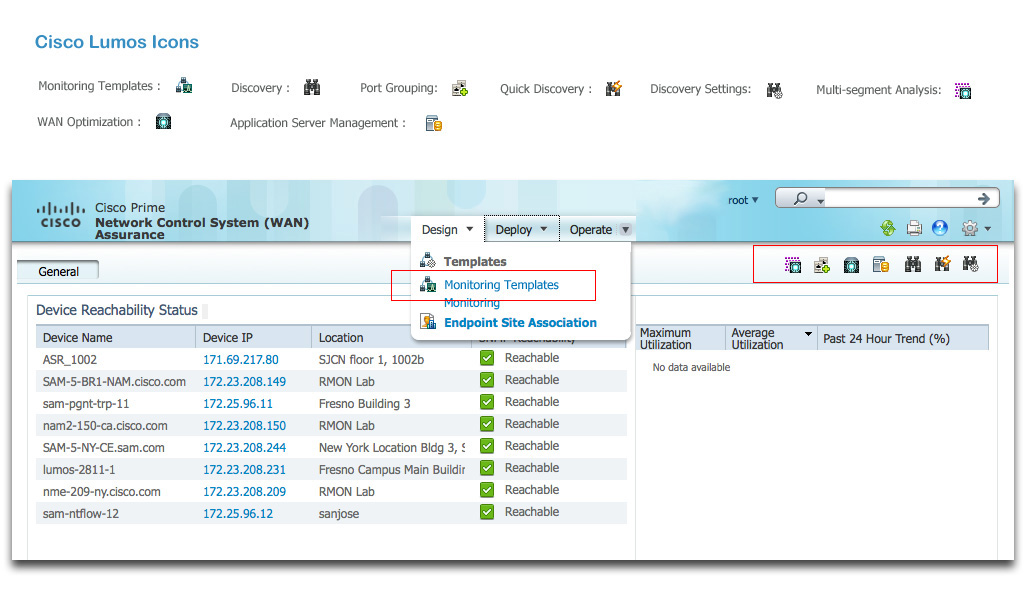
Task: Open Discovery Settings from the app toolbar
Action: tap(970, 265)
